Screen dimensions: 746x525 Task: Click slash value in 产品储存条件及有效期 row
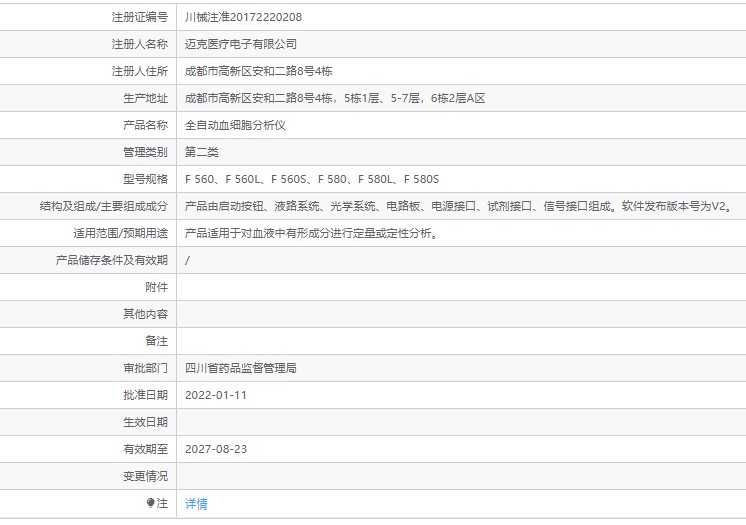(187, 260)
